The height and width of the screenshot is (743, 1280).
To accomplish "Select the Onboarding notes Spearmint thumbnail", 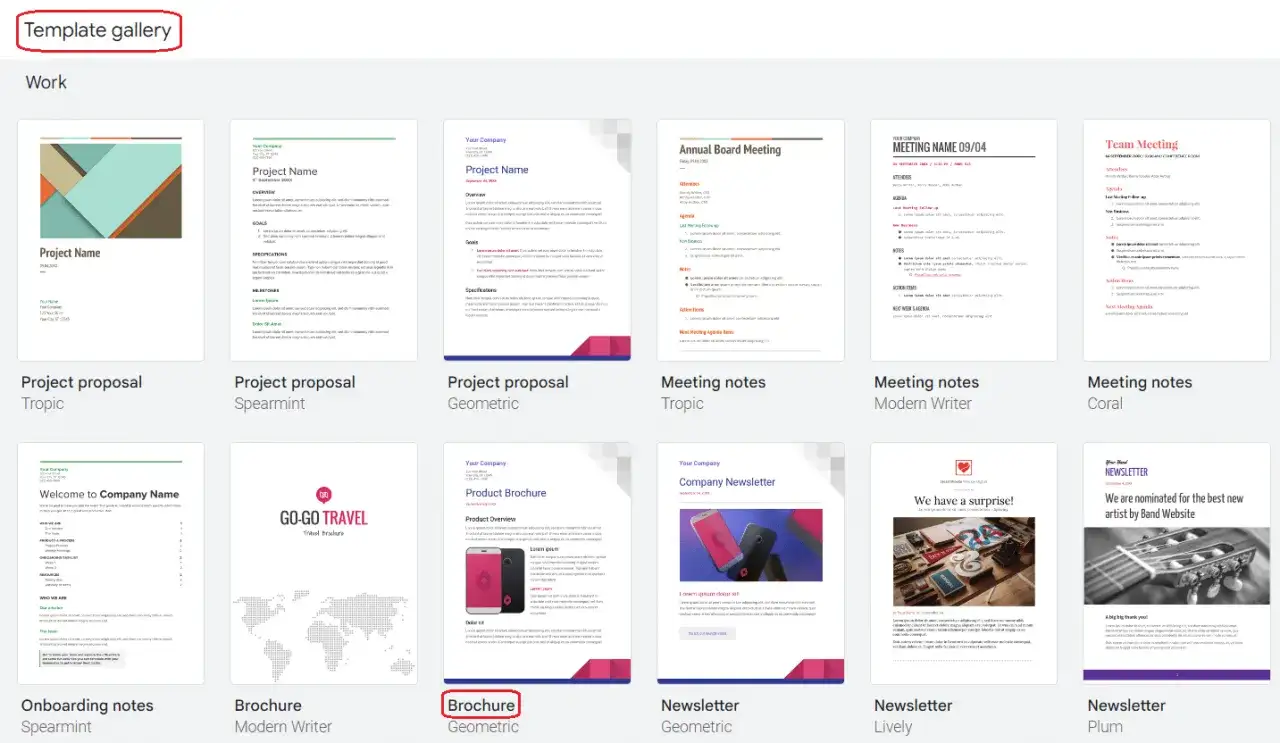I will point(110,563).
